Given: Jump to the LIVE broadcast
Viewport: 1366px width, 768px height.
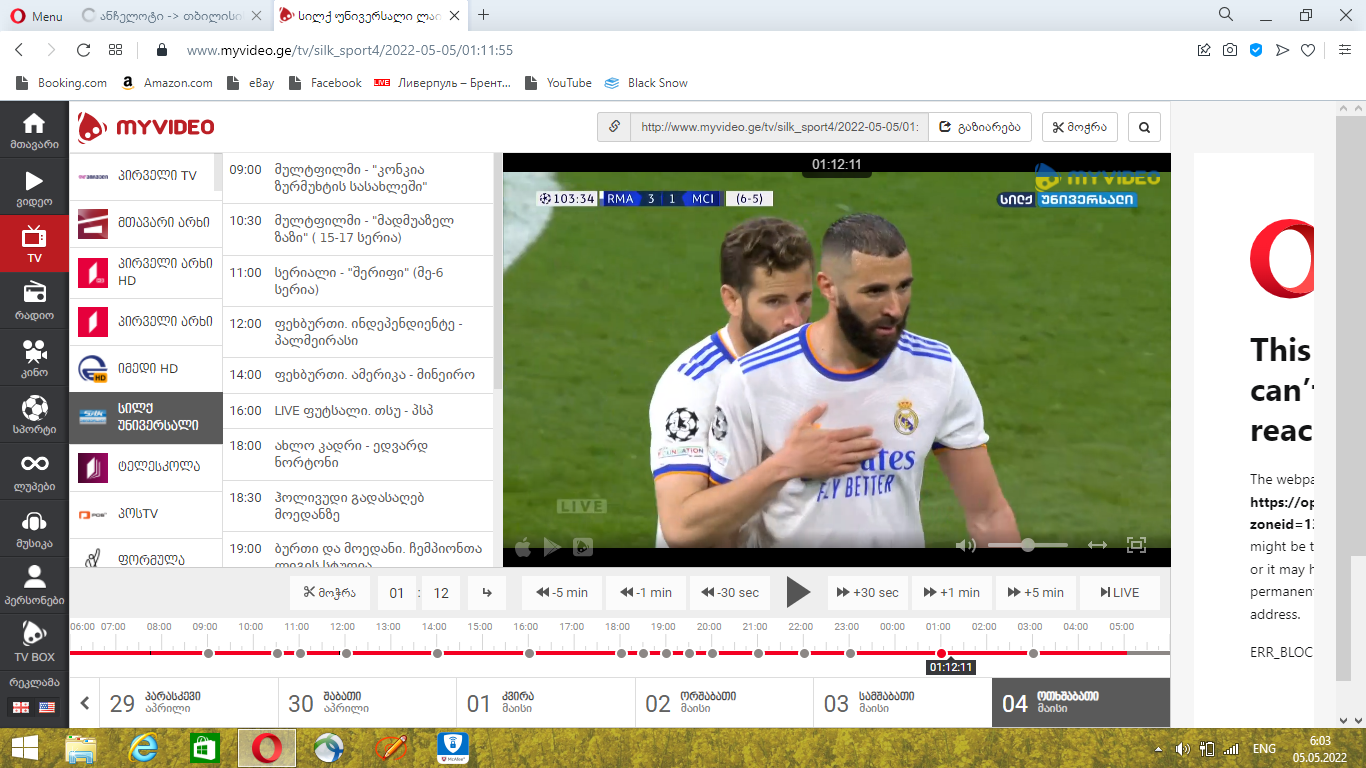Looking at the screenshot, I should pos(1119,592).
